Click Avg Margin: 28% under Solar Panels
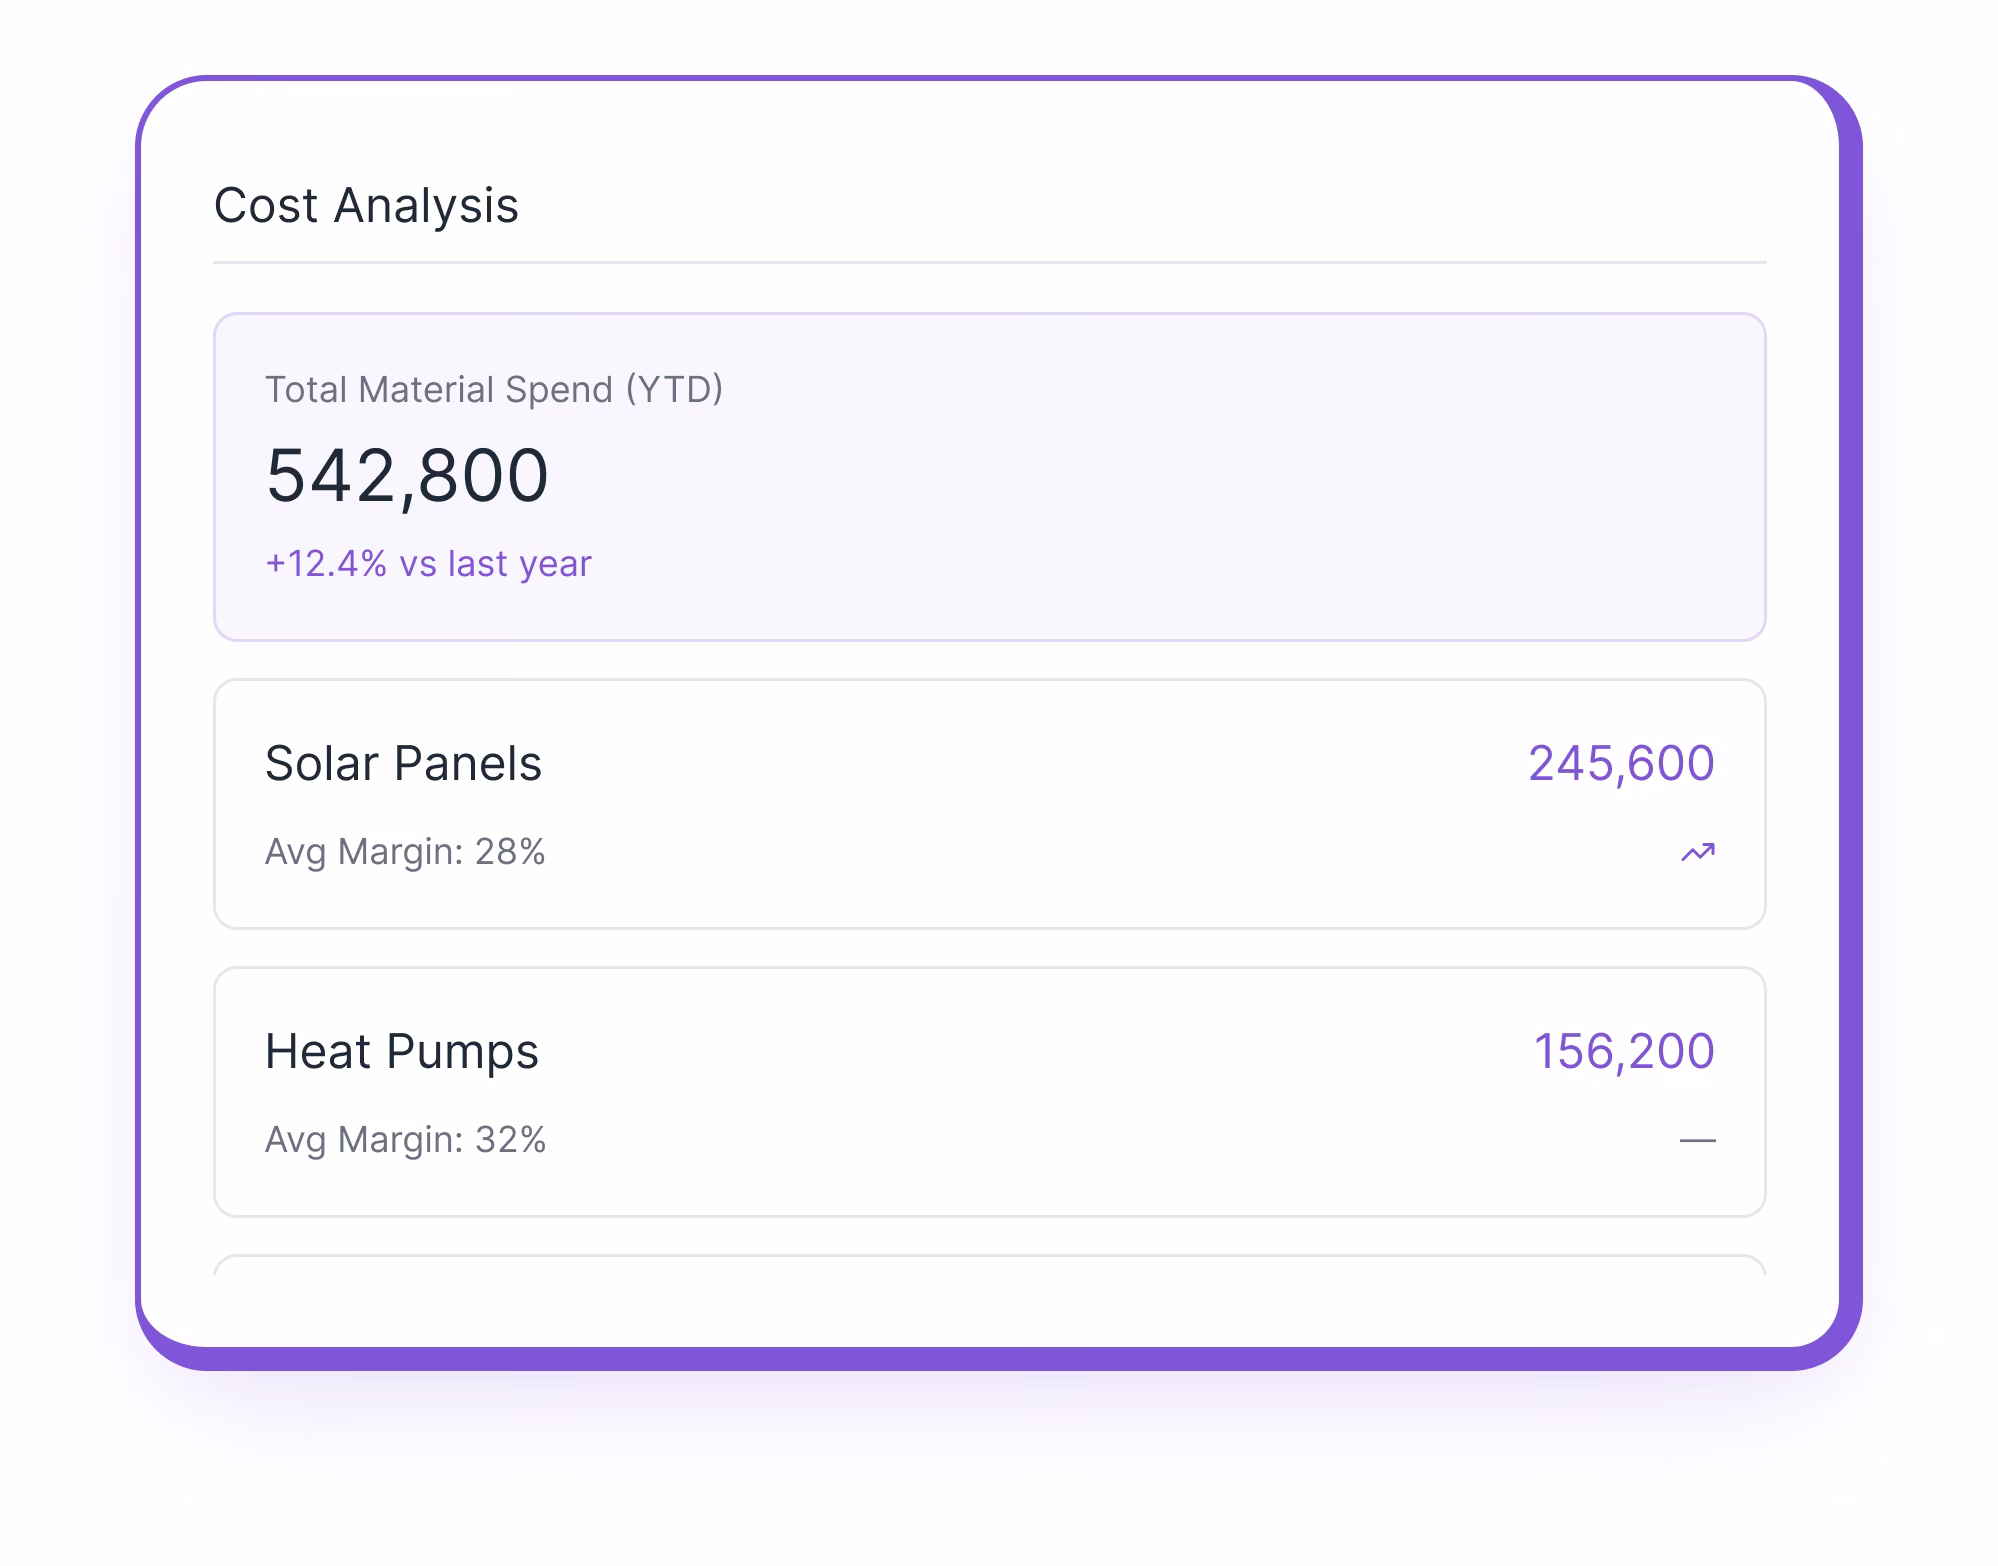The image size is (1998, 1566). pos(404,852)
